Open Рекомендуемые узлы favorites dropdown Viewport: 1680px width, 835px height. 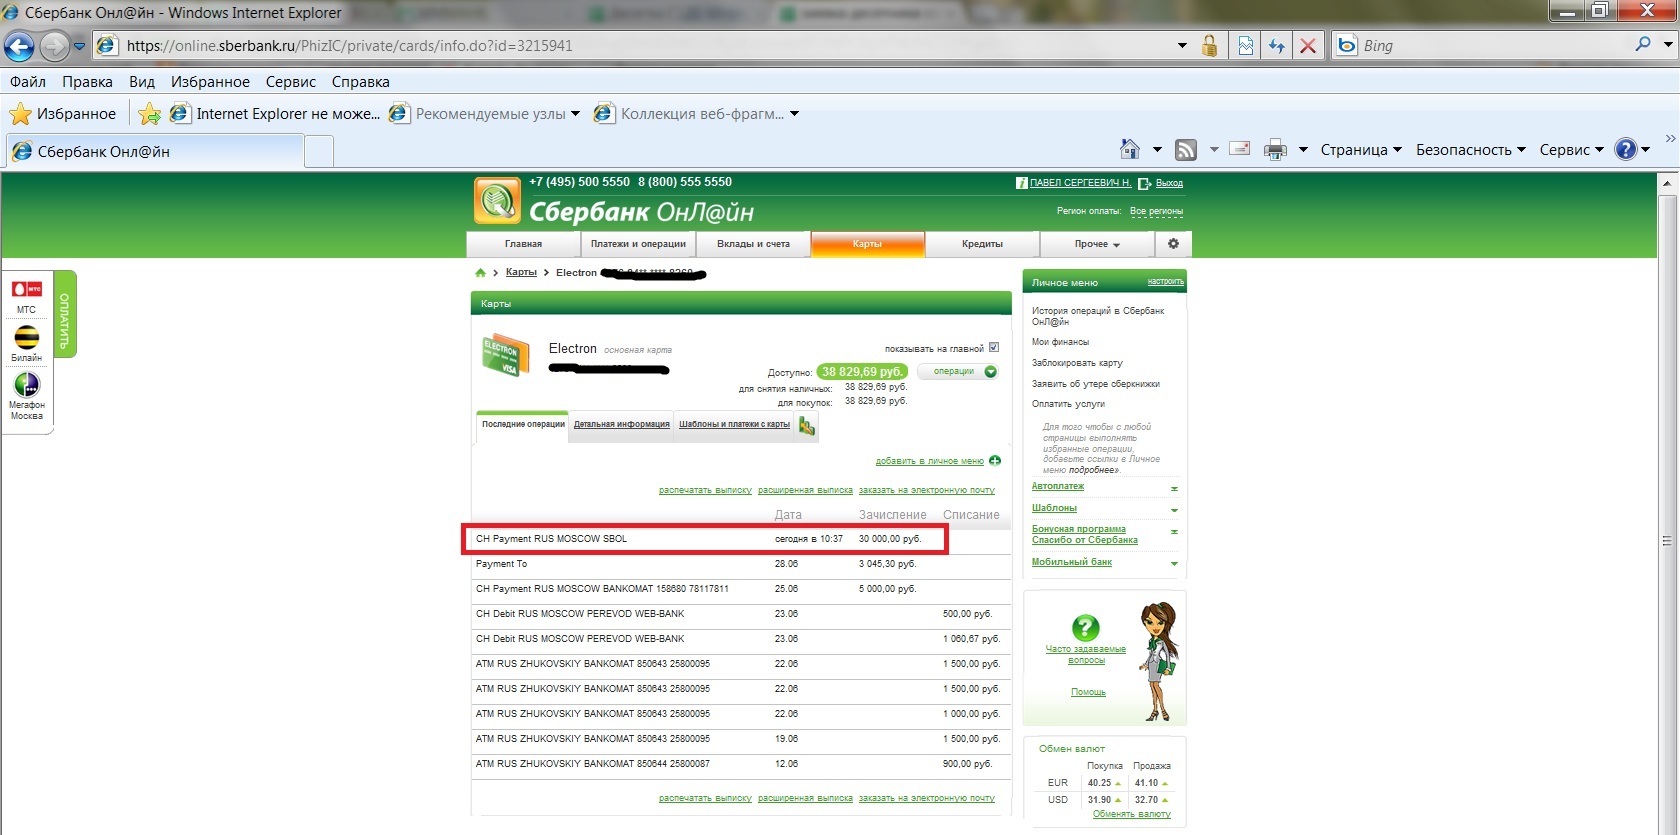pos(485,114)
